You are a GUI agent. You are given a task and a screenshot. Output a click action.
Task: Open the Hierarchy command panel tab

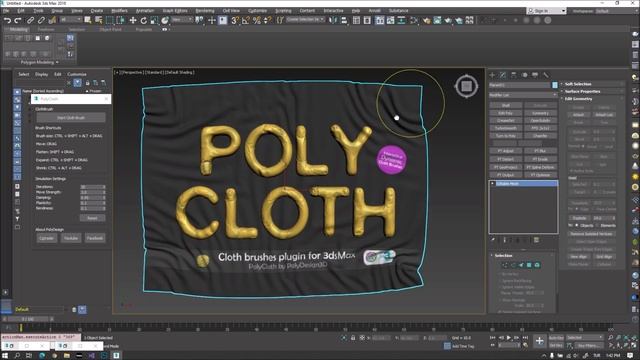tap(513, 75)
